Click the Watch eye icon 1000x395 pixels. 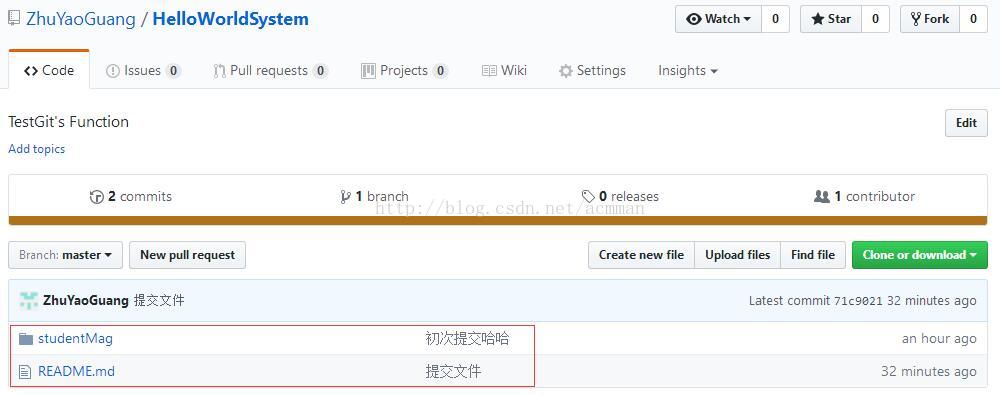pyautogui.click(x=694, y=19)
